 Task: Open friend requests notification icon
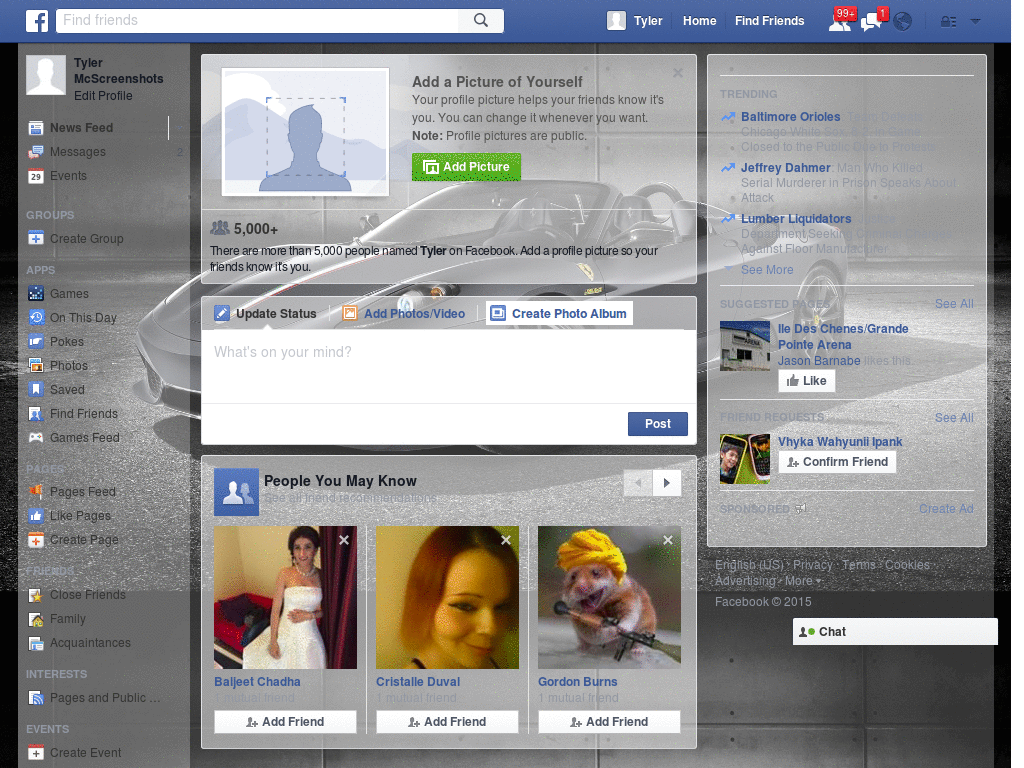840,21
